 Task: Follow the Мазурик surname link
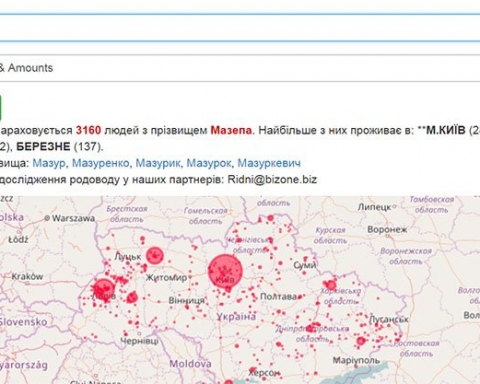point(158,163)
